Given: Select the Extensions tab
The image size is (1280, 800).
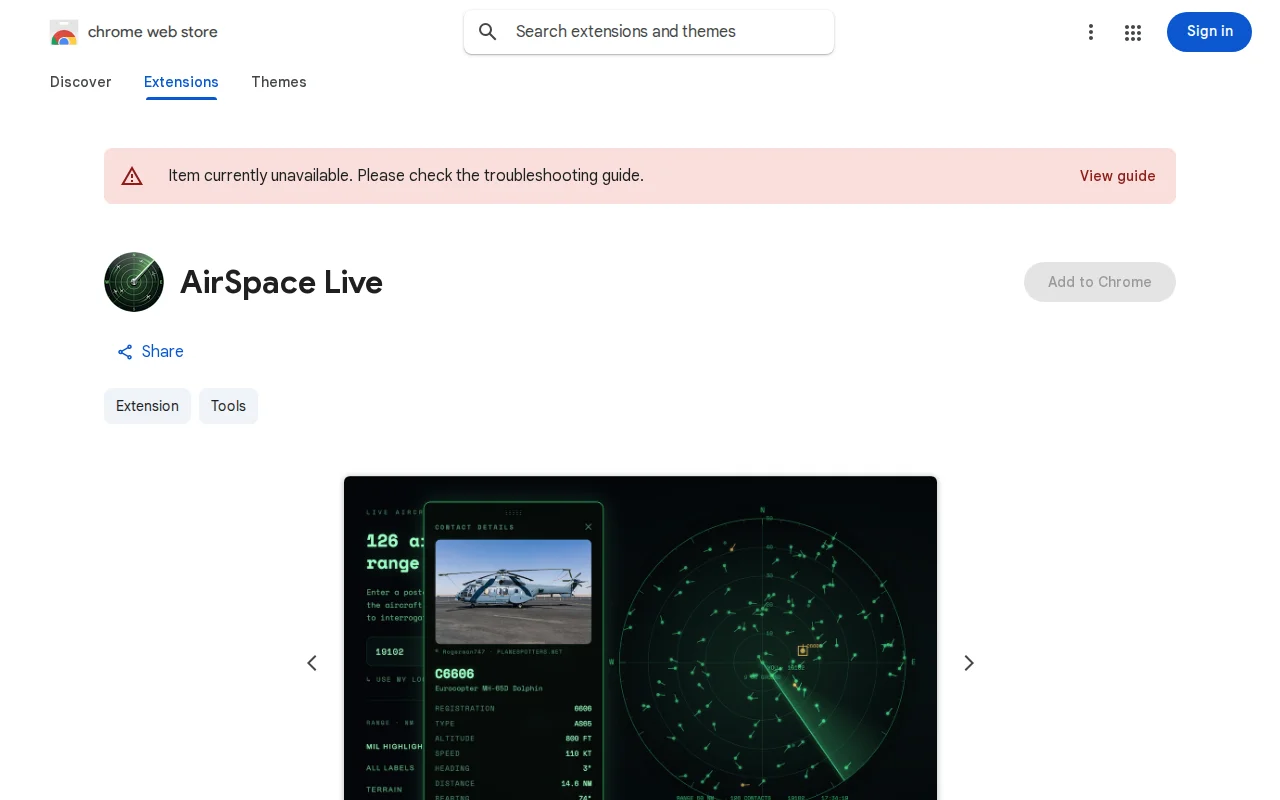Looking at the screenshot, I should tap(181, 82).
